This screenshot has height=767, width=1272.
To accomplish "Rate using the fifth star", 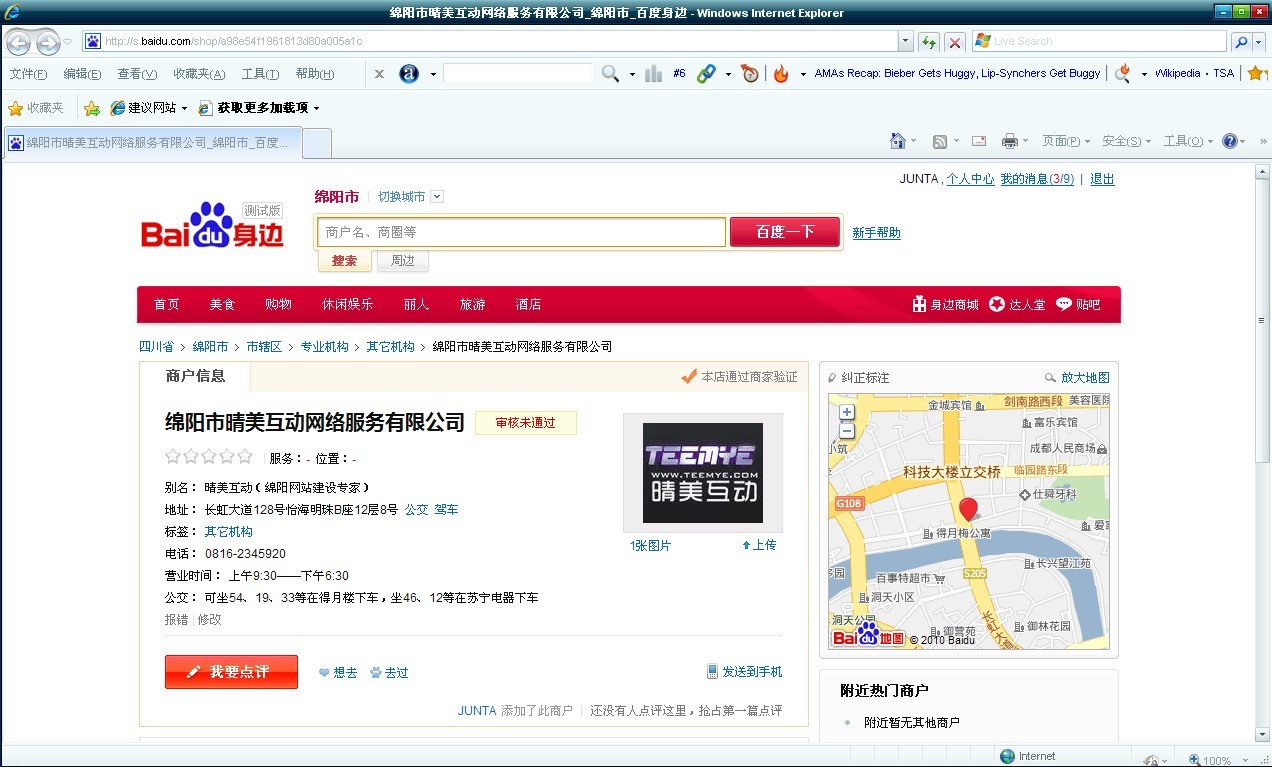I will click(245, 456).
